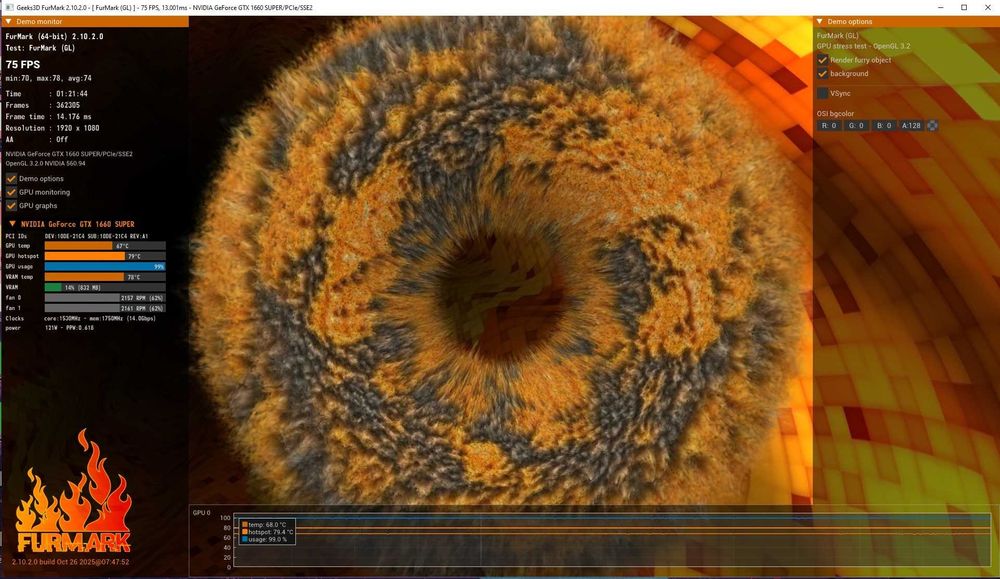Close the FurMark window
This screenshot has height=579, width=1000.
click(x=988, y=8)
